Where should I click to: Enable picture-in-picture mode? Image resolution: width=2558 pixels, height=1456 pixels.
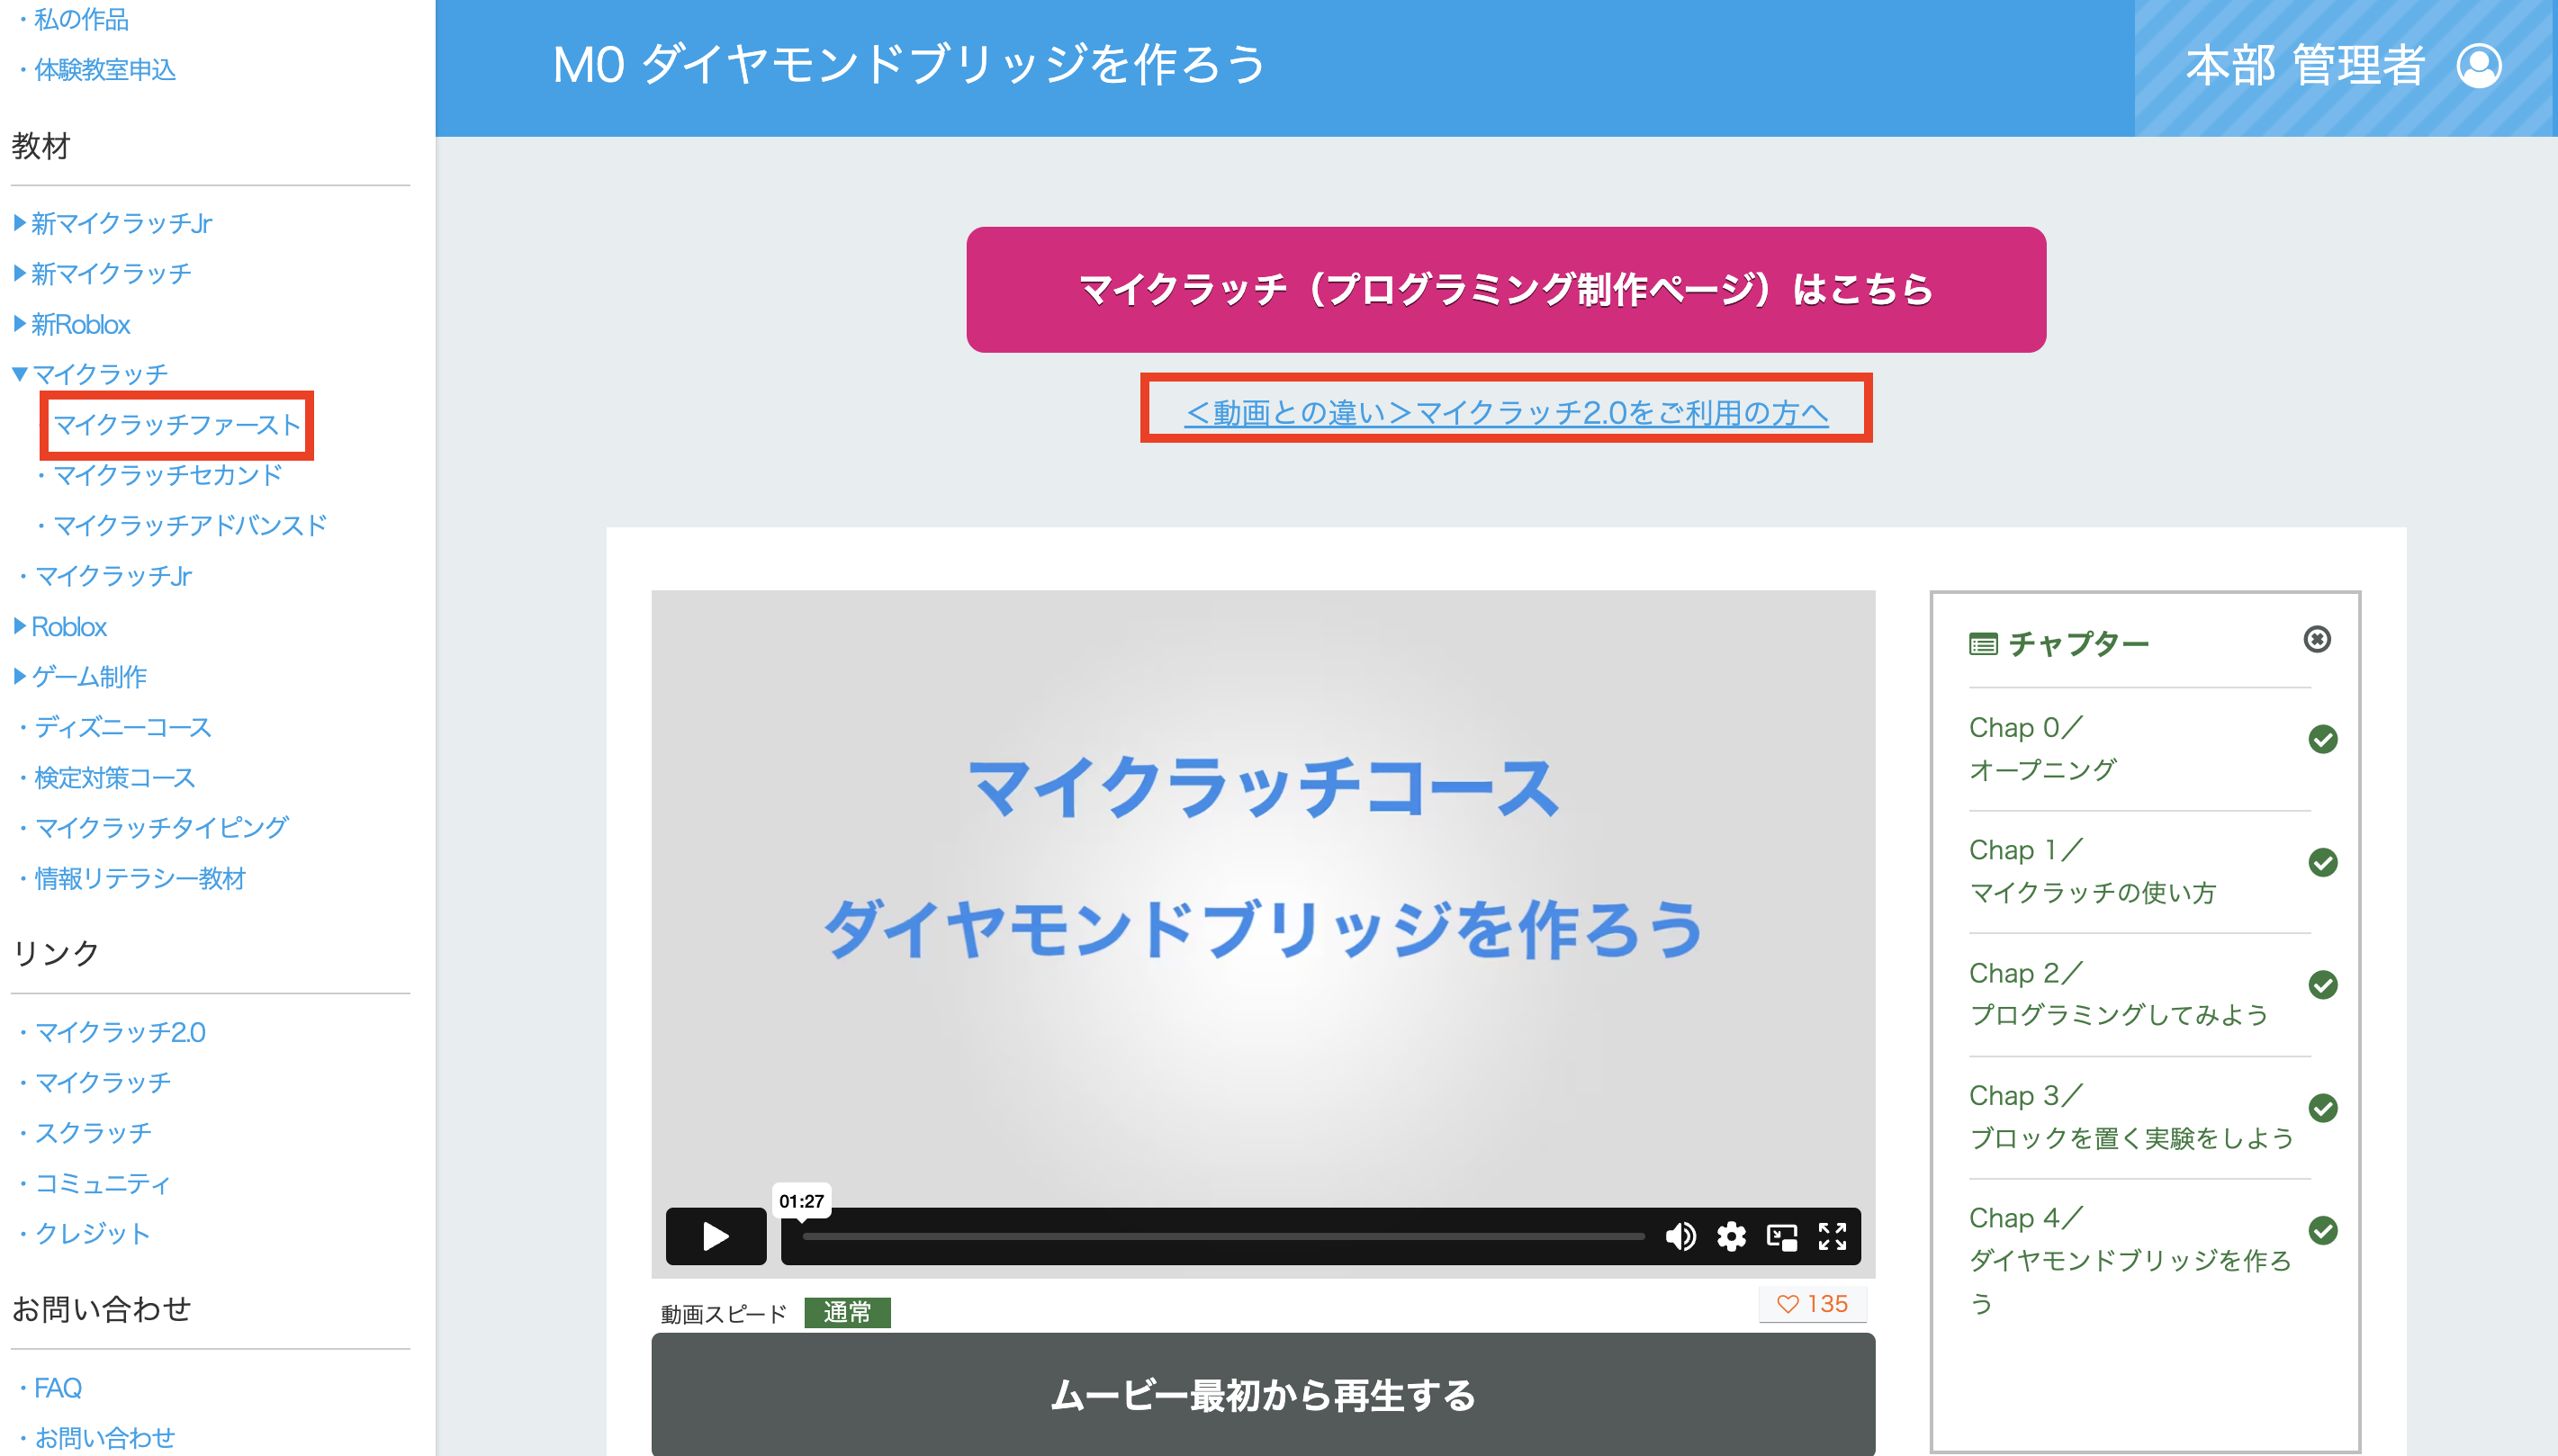click(x=1781, y=1237)
